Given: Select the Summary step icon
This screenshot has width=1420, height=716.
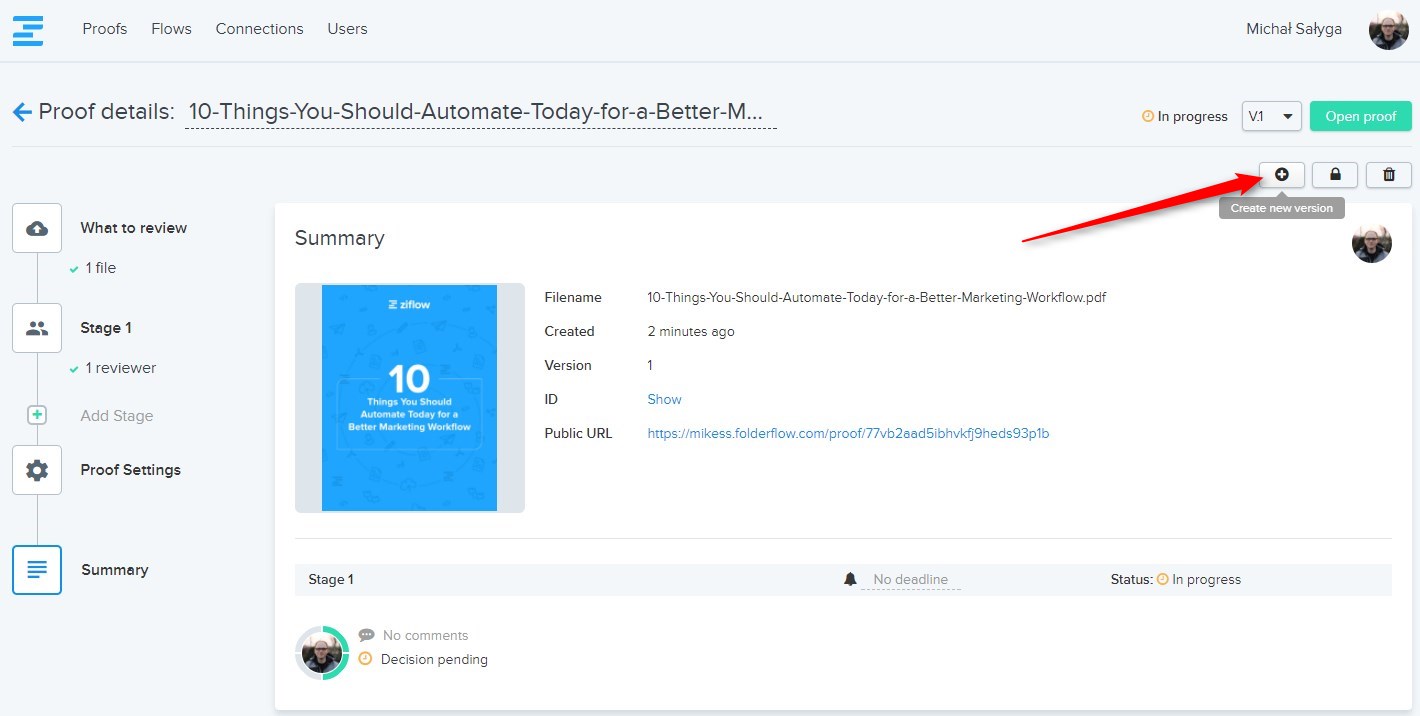Looking at the screenshot, I should tap(37, 570).
